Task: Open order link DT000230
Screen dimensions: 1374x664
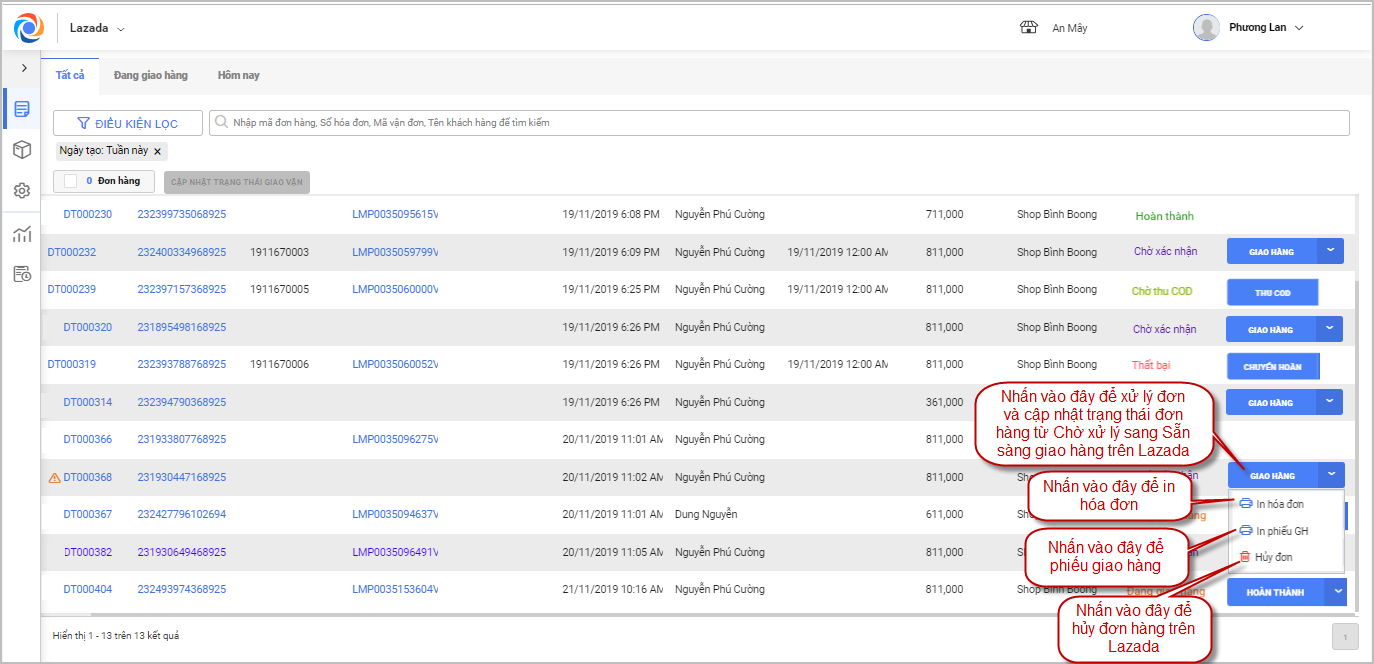Action: click(88, 214)
